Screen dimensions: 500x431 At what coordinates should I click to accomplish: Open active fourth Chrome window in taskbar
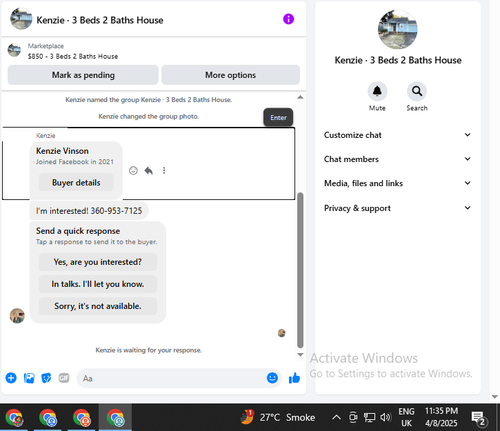point(115,418)
